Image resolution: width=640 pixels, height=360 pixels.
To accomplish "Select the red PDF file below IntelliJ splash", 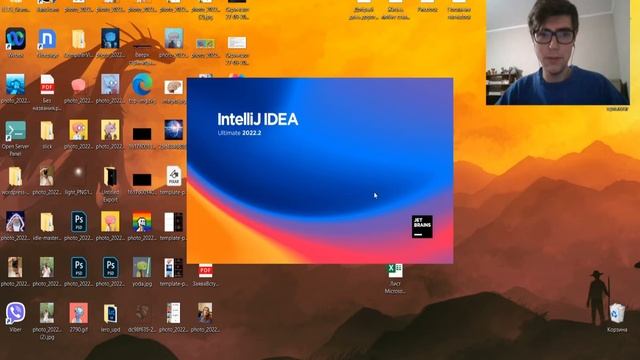I will tap(205, 271).
